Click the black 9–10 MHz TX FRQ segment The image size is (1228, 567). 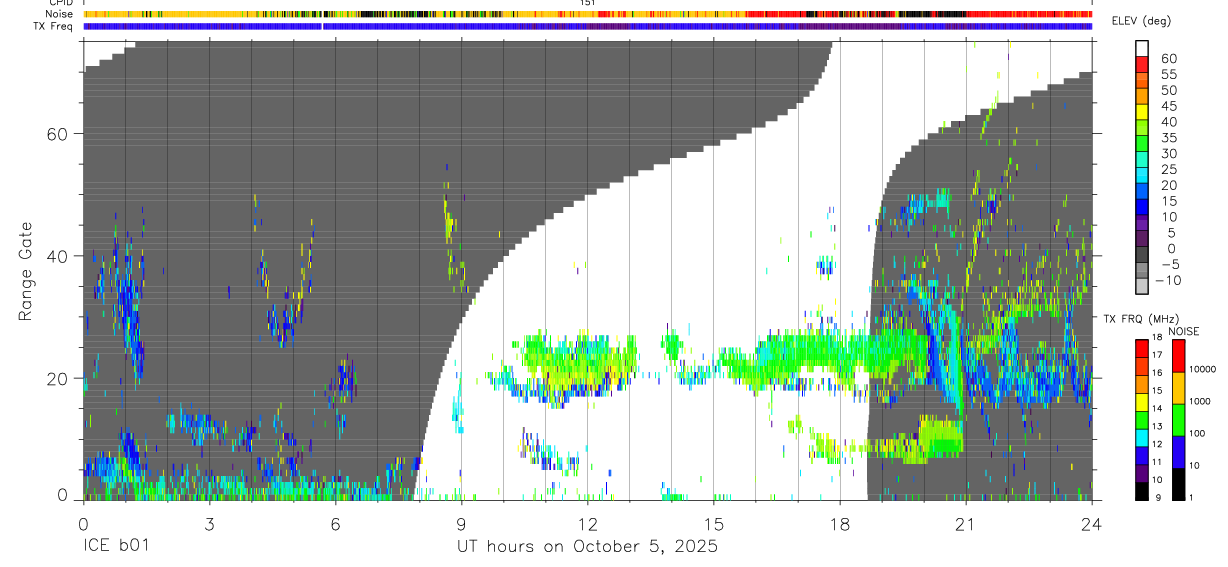pos(1142,489)
